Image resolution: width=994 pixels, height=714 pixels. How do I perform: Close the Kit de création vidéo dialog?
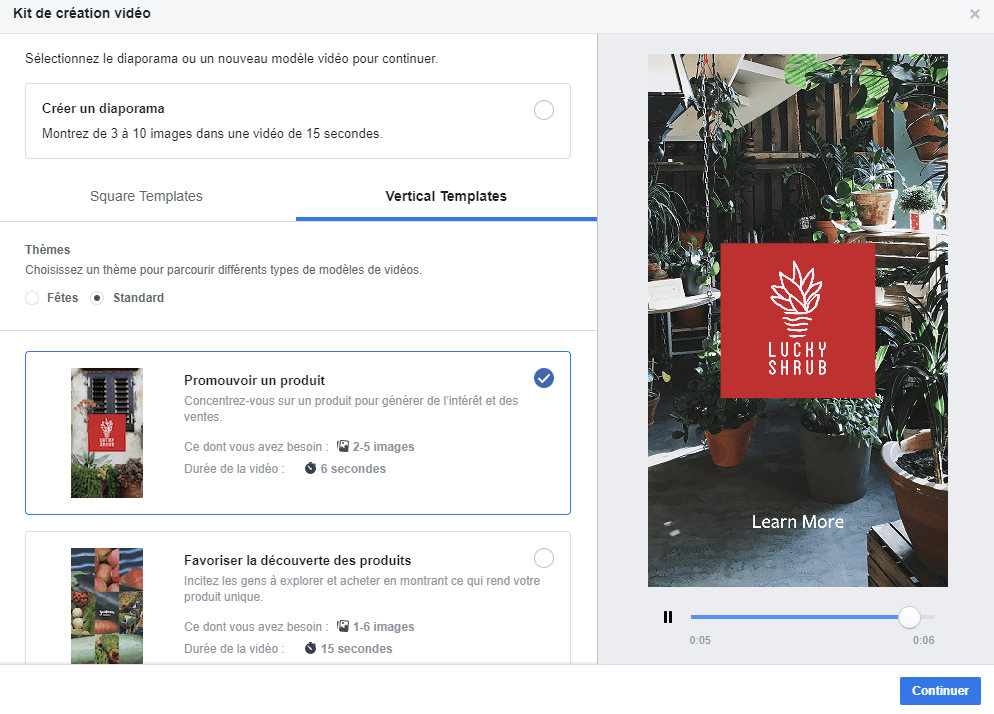pos(974,14)
